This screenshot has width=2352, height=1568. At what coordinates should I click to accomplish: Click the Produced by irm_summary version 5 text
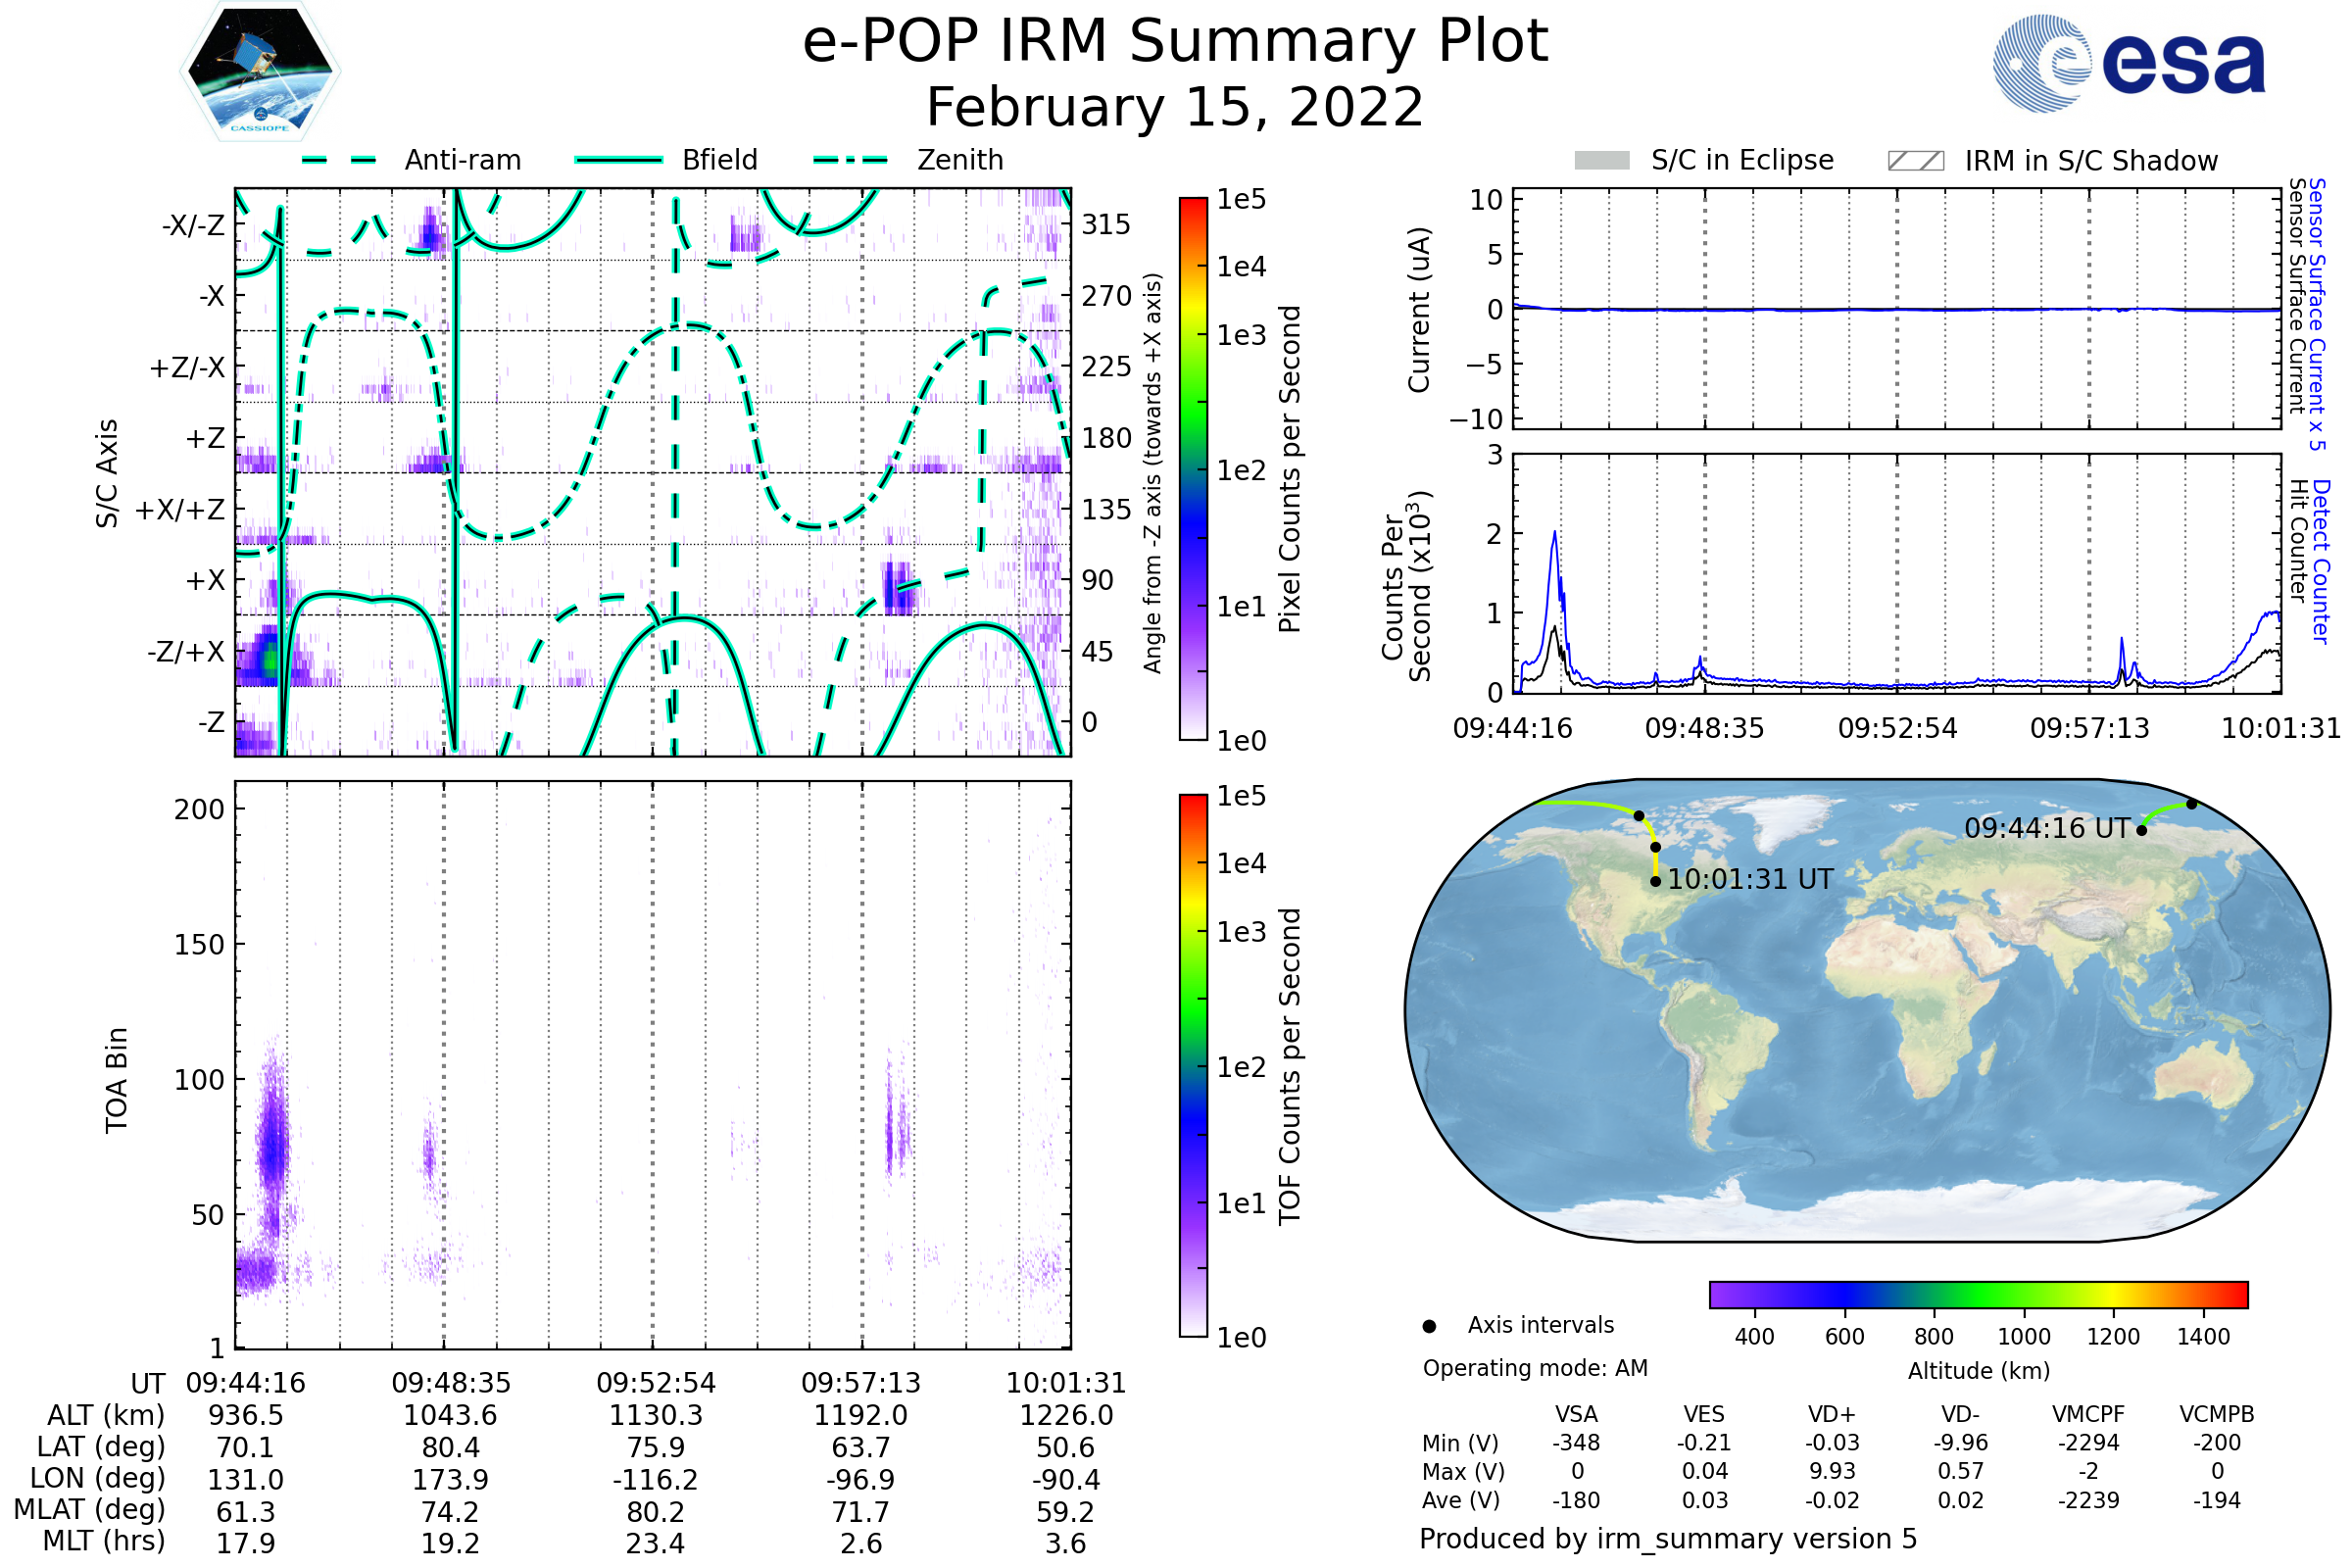[1668, 1539]
